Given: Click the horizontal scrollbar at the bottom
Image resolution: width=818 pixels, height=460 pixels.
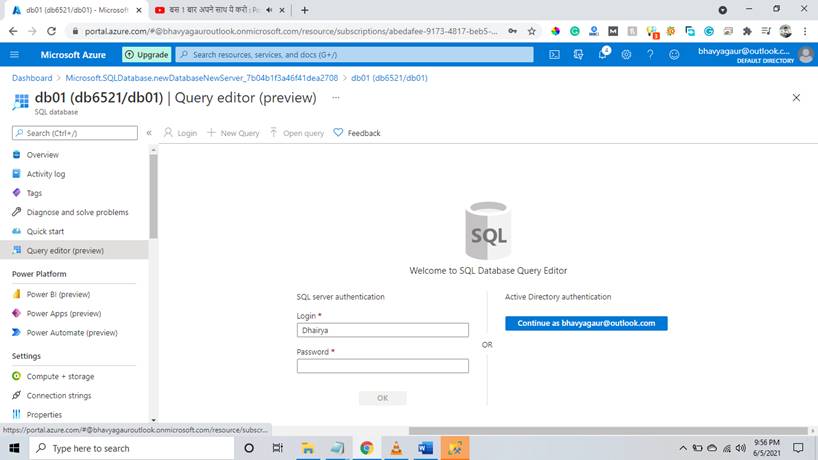Looking at the screenshot, I should (608, 431).
